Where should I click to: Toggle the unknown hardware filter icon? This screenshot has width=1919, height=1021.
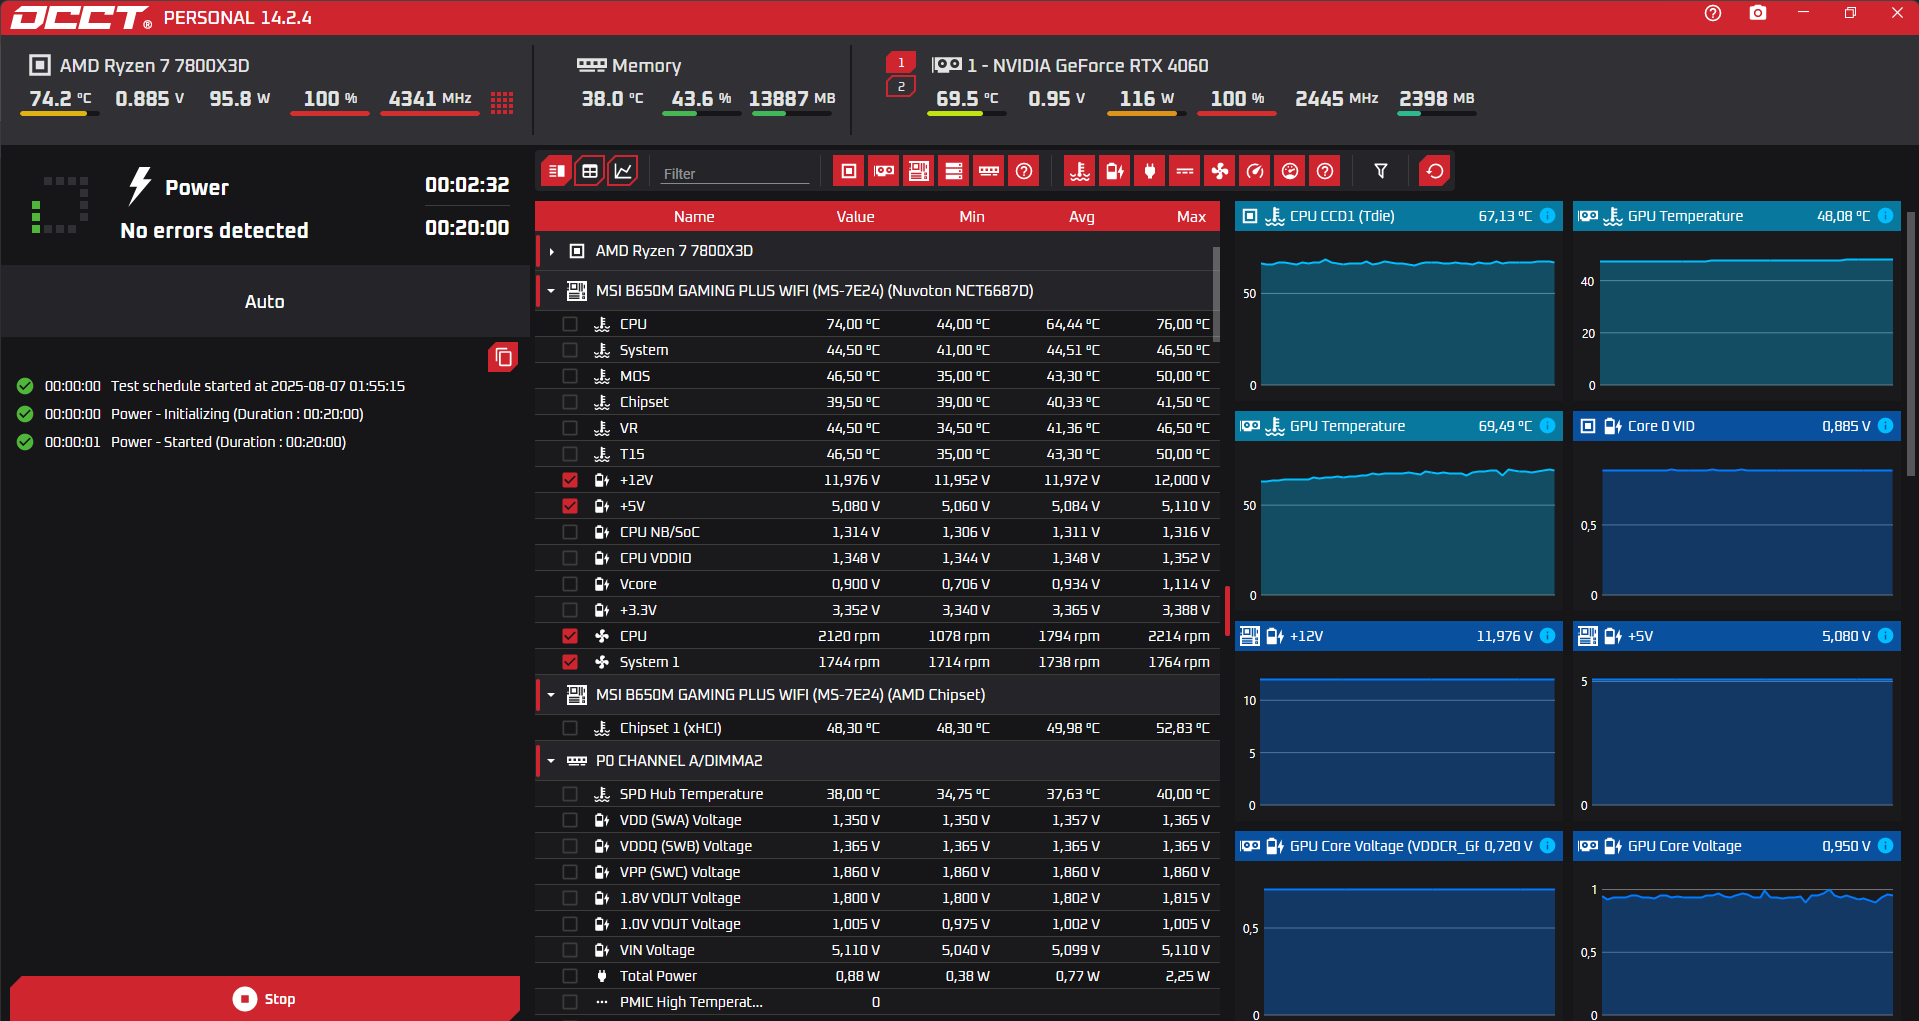pyautogui.click(x=1024, y=171)
